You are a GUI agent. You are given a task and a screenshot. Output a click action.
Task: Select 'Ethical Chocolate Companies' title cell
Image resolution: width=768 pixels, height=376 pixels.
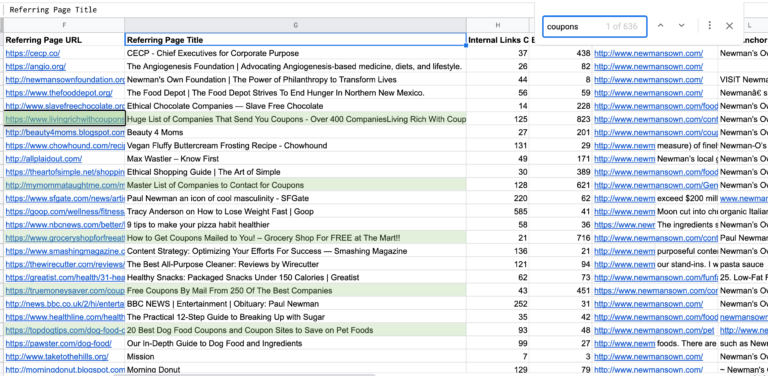click(295, 106)
